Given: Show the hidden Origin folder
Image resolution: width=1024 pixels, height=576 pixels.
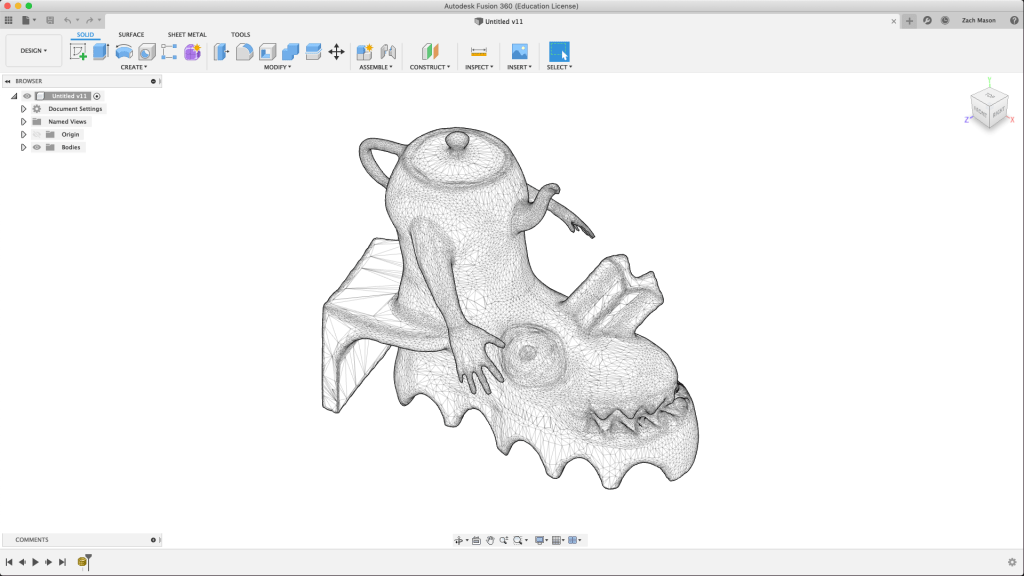Looking at the screenshot, I should [x=37, y=134].
